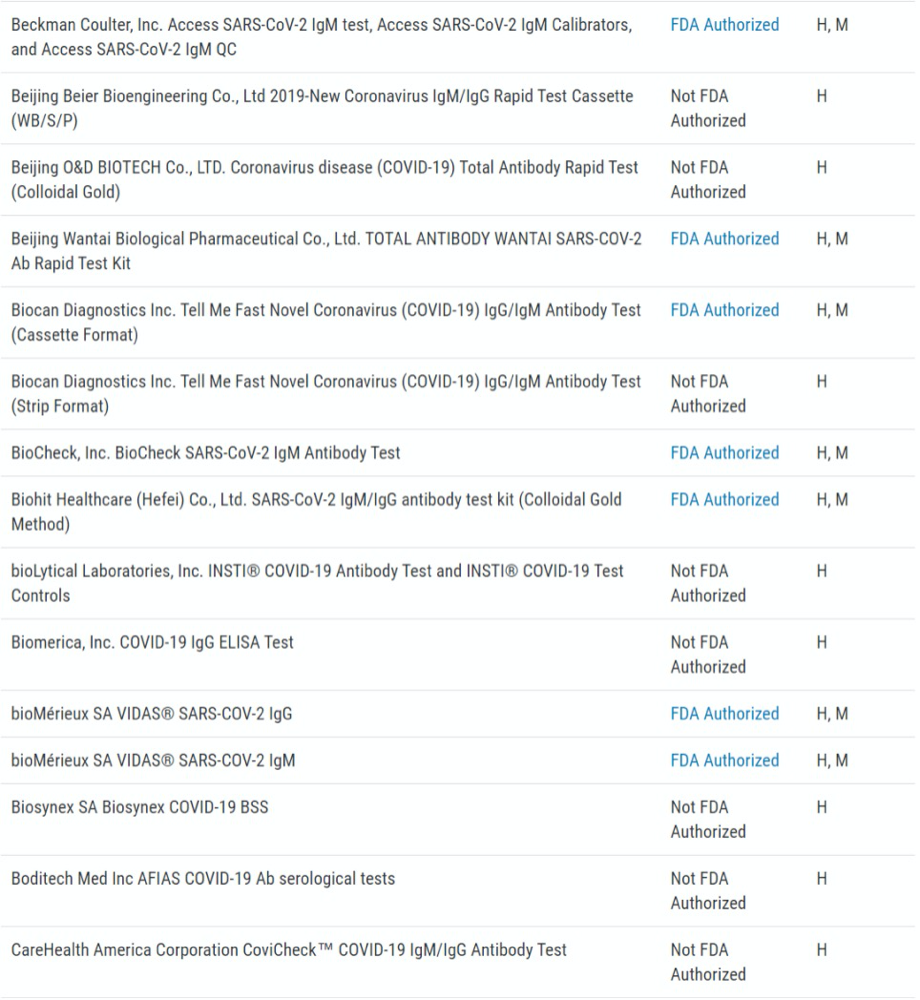This screenshot has width=920, height=1000.
Task: Select the bioLytical Laboratories INSTI test entry
Action: (317, 583)
